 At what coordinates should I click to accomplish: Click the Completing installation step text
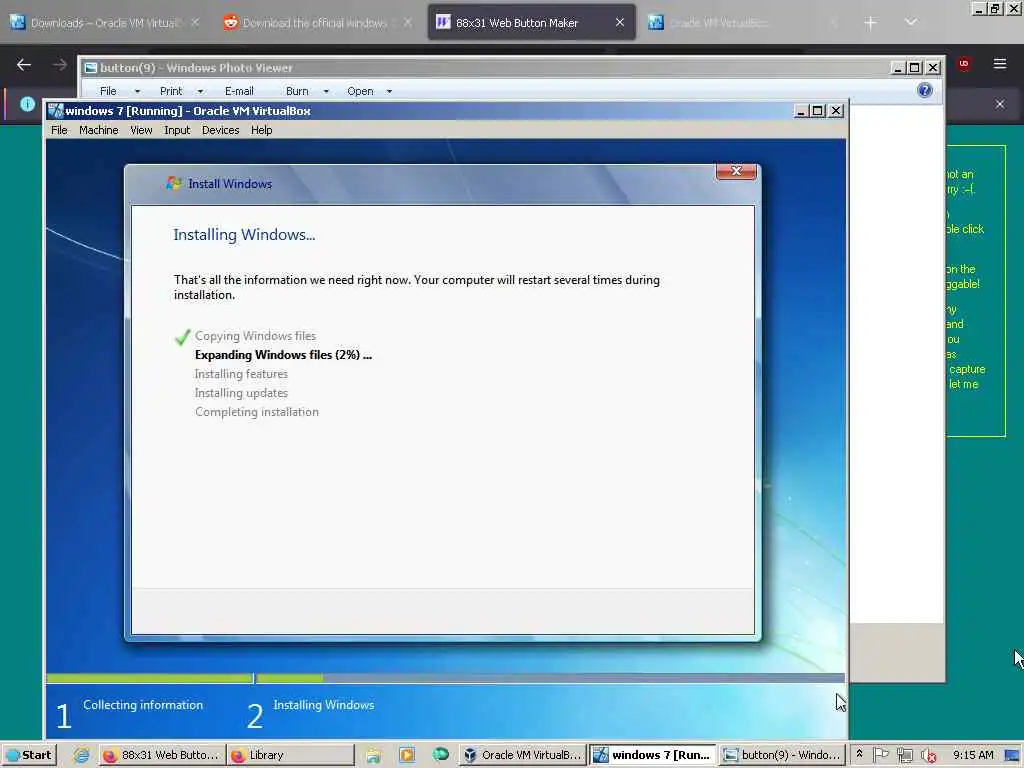257,412
